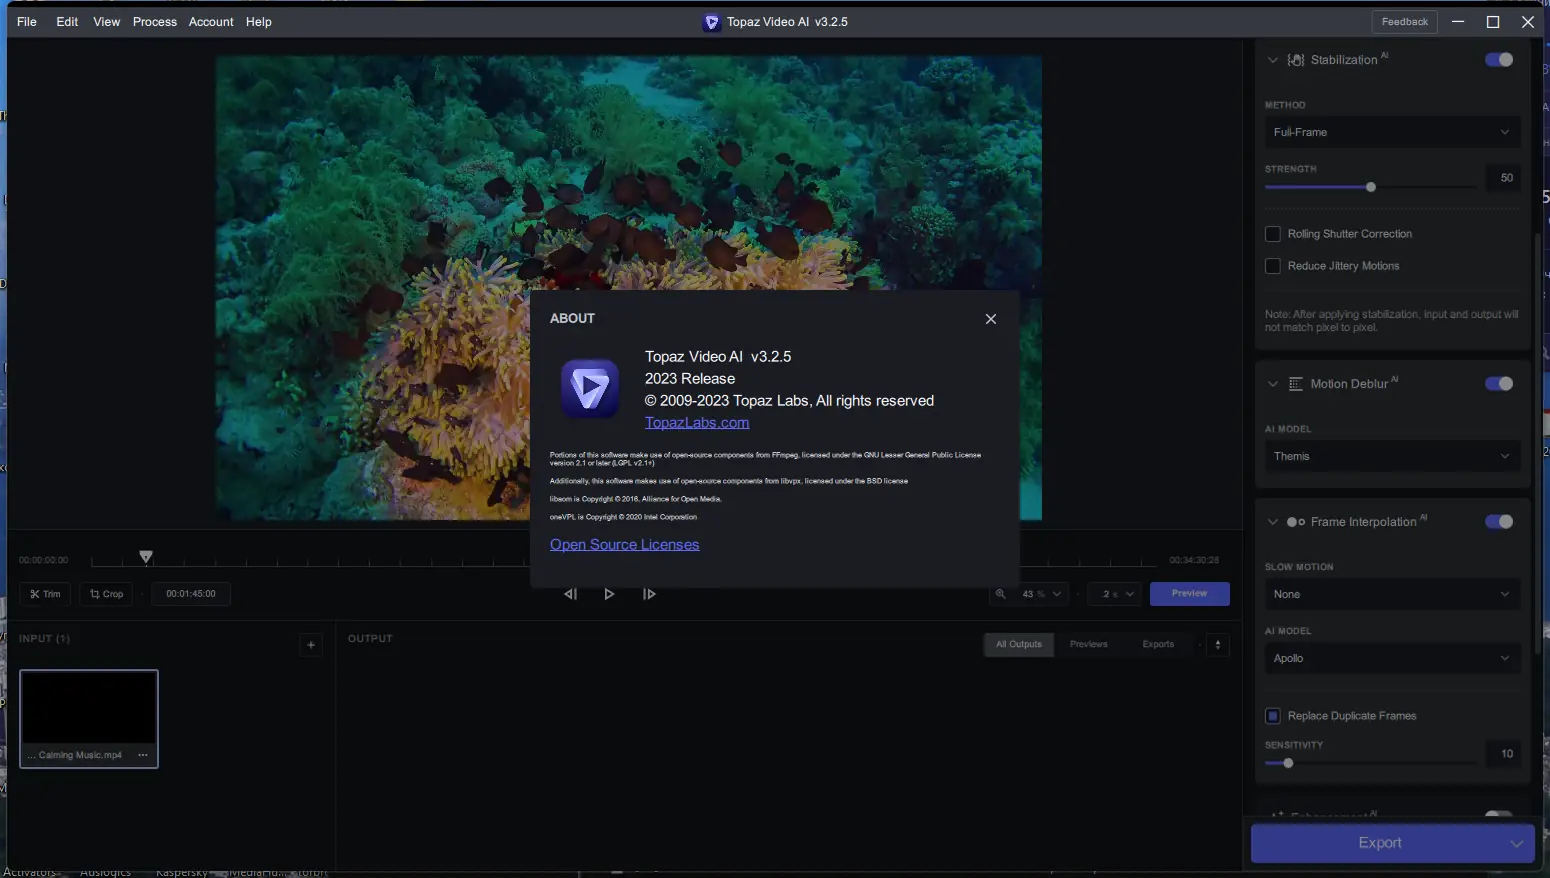Click the Export button
Screen dimensions: 1550x878
(1379, 843)
